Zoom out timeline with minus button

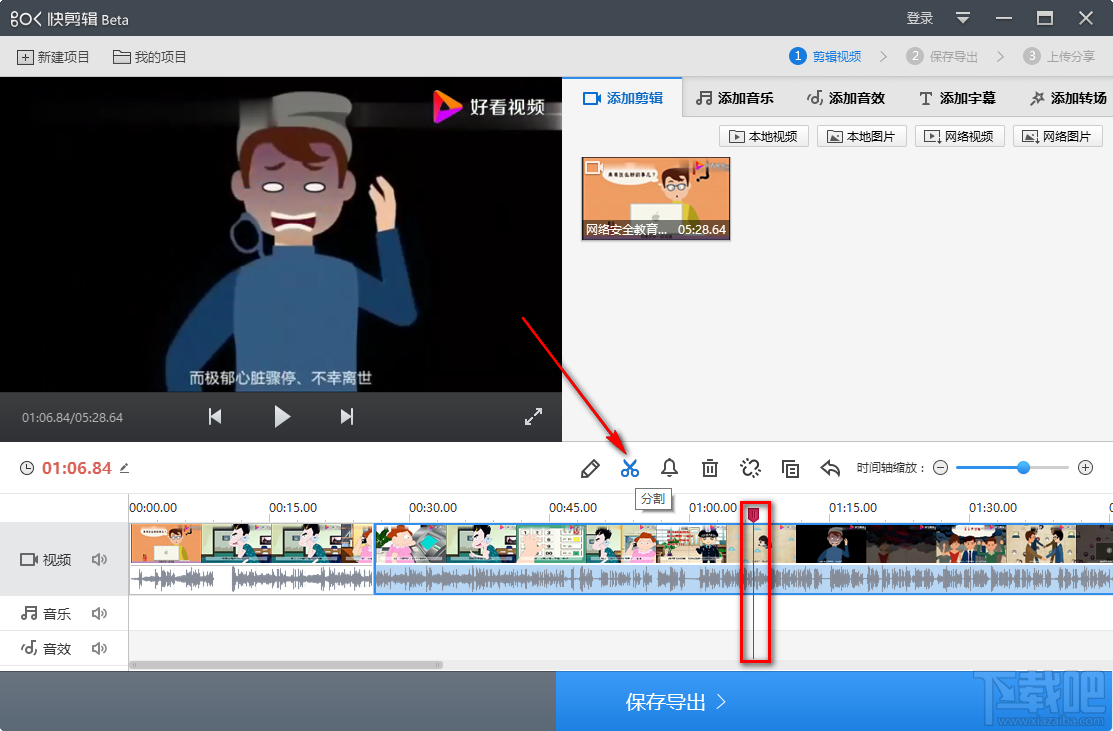point(940,468)
